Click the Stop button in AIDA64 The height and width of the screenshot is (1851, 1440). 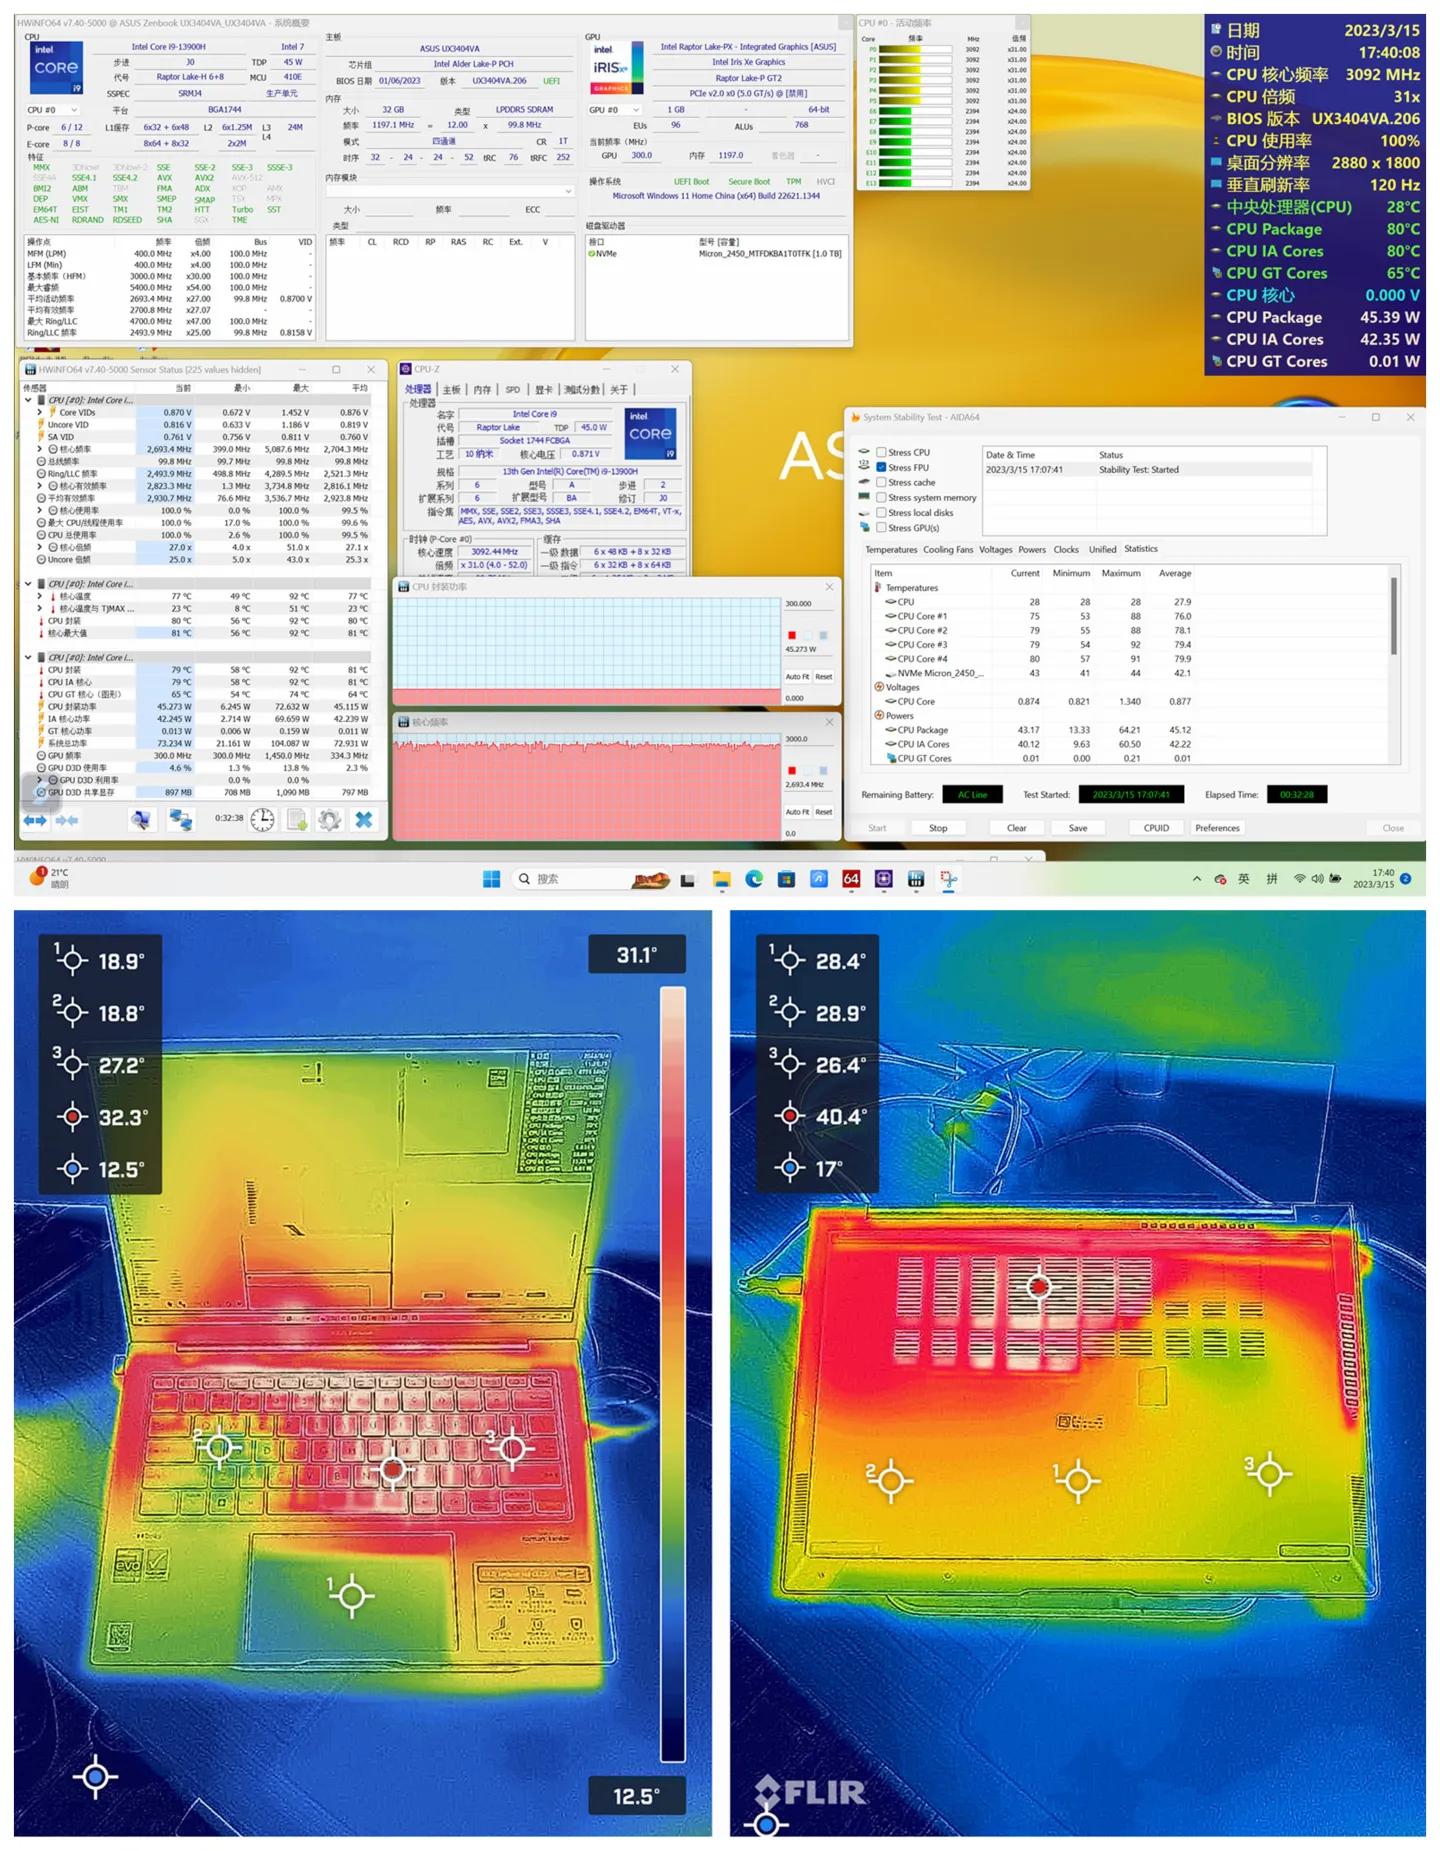[x=938, y=828]
